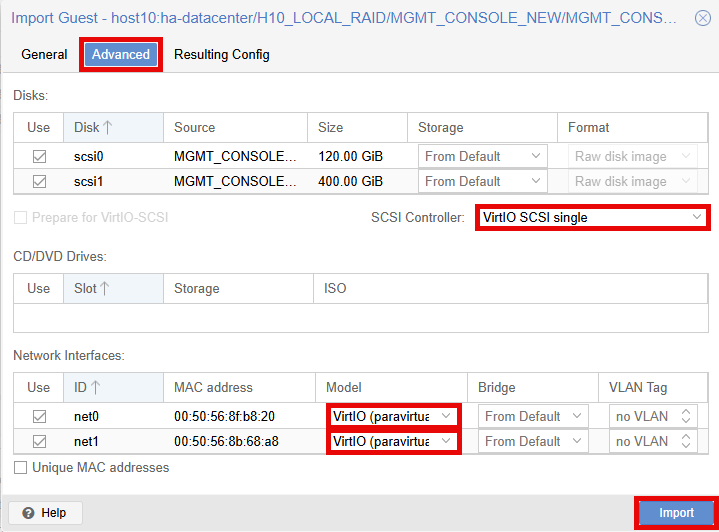Expand the net1 Bridge dropdown

(x=577, y=441)
